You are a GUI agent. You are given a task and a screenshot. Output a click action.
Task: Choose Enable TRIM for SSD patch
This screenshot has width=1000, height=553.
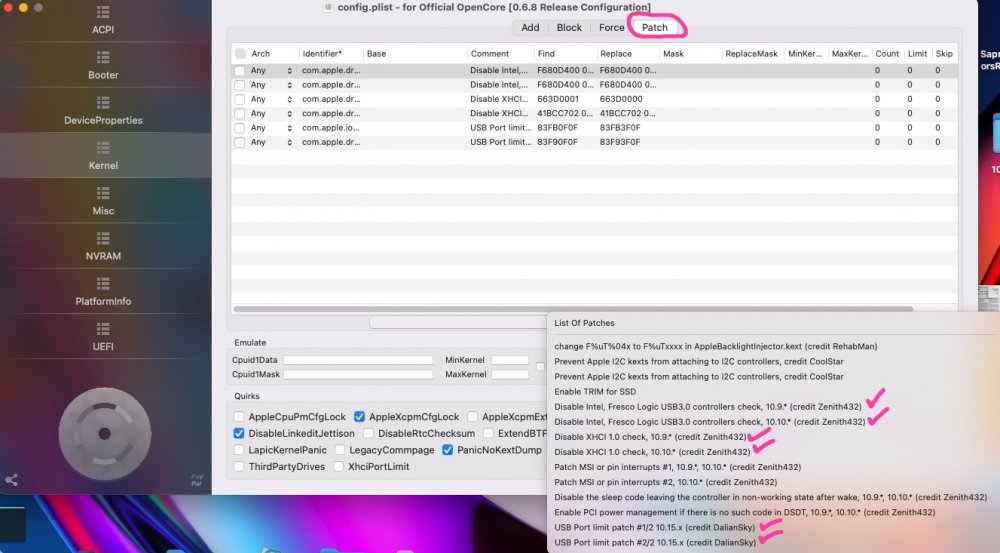[595, 392]
